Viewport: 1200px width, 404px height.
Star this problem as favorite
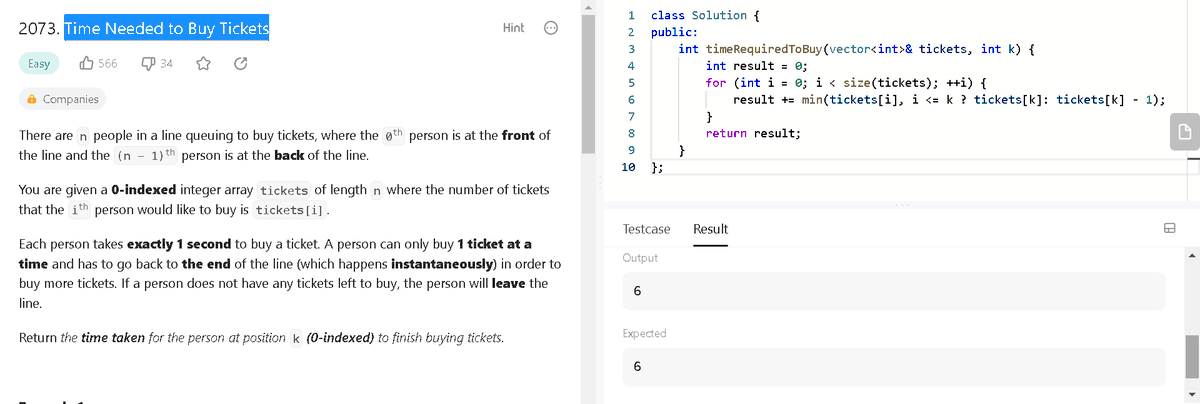[x=204, y=63]
